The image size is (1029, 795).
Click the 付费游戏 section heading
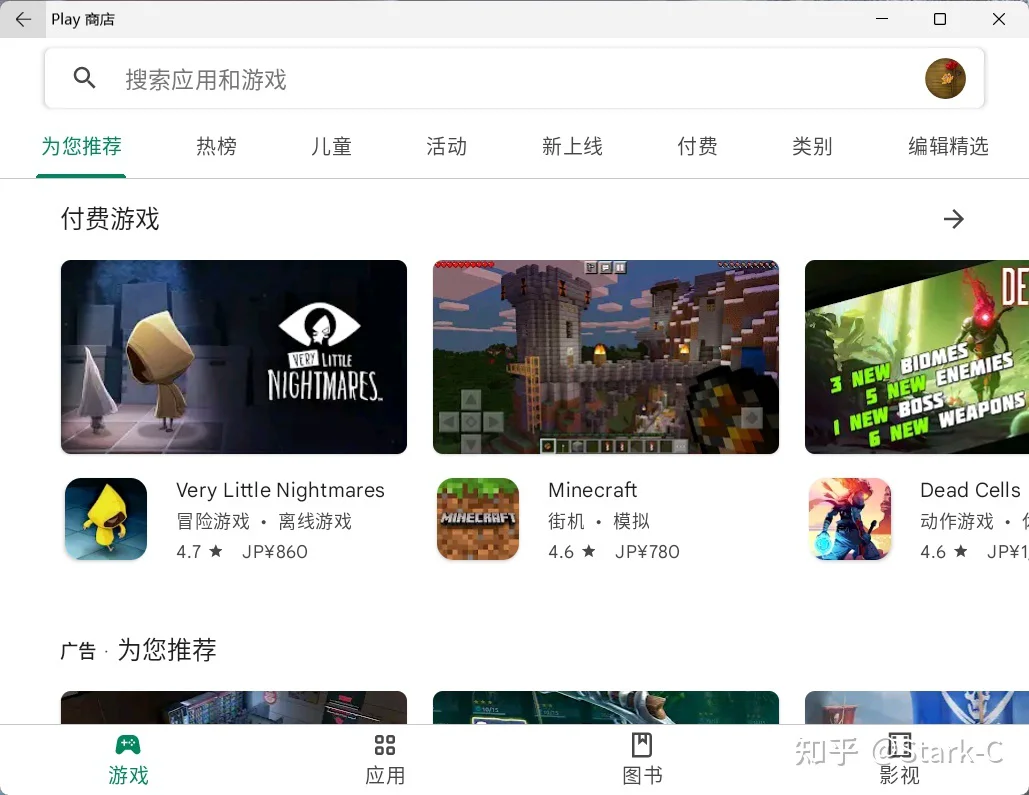(110, 219)
